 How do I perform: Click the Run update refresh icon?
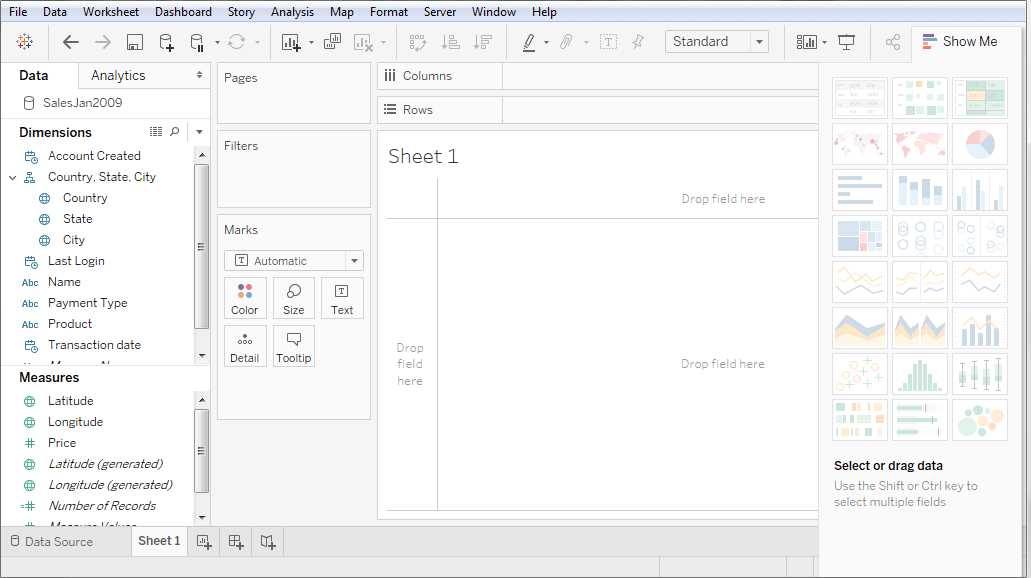(237, 42)
